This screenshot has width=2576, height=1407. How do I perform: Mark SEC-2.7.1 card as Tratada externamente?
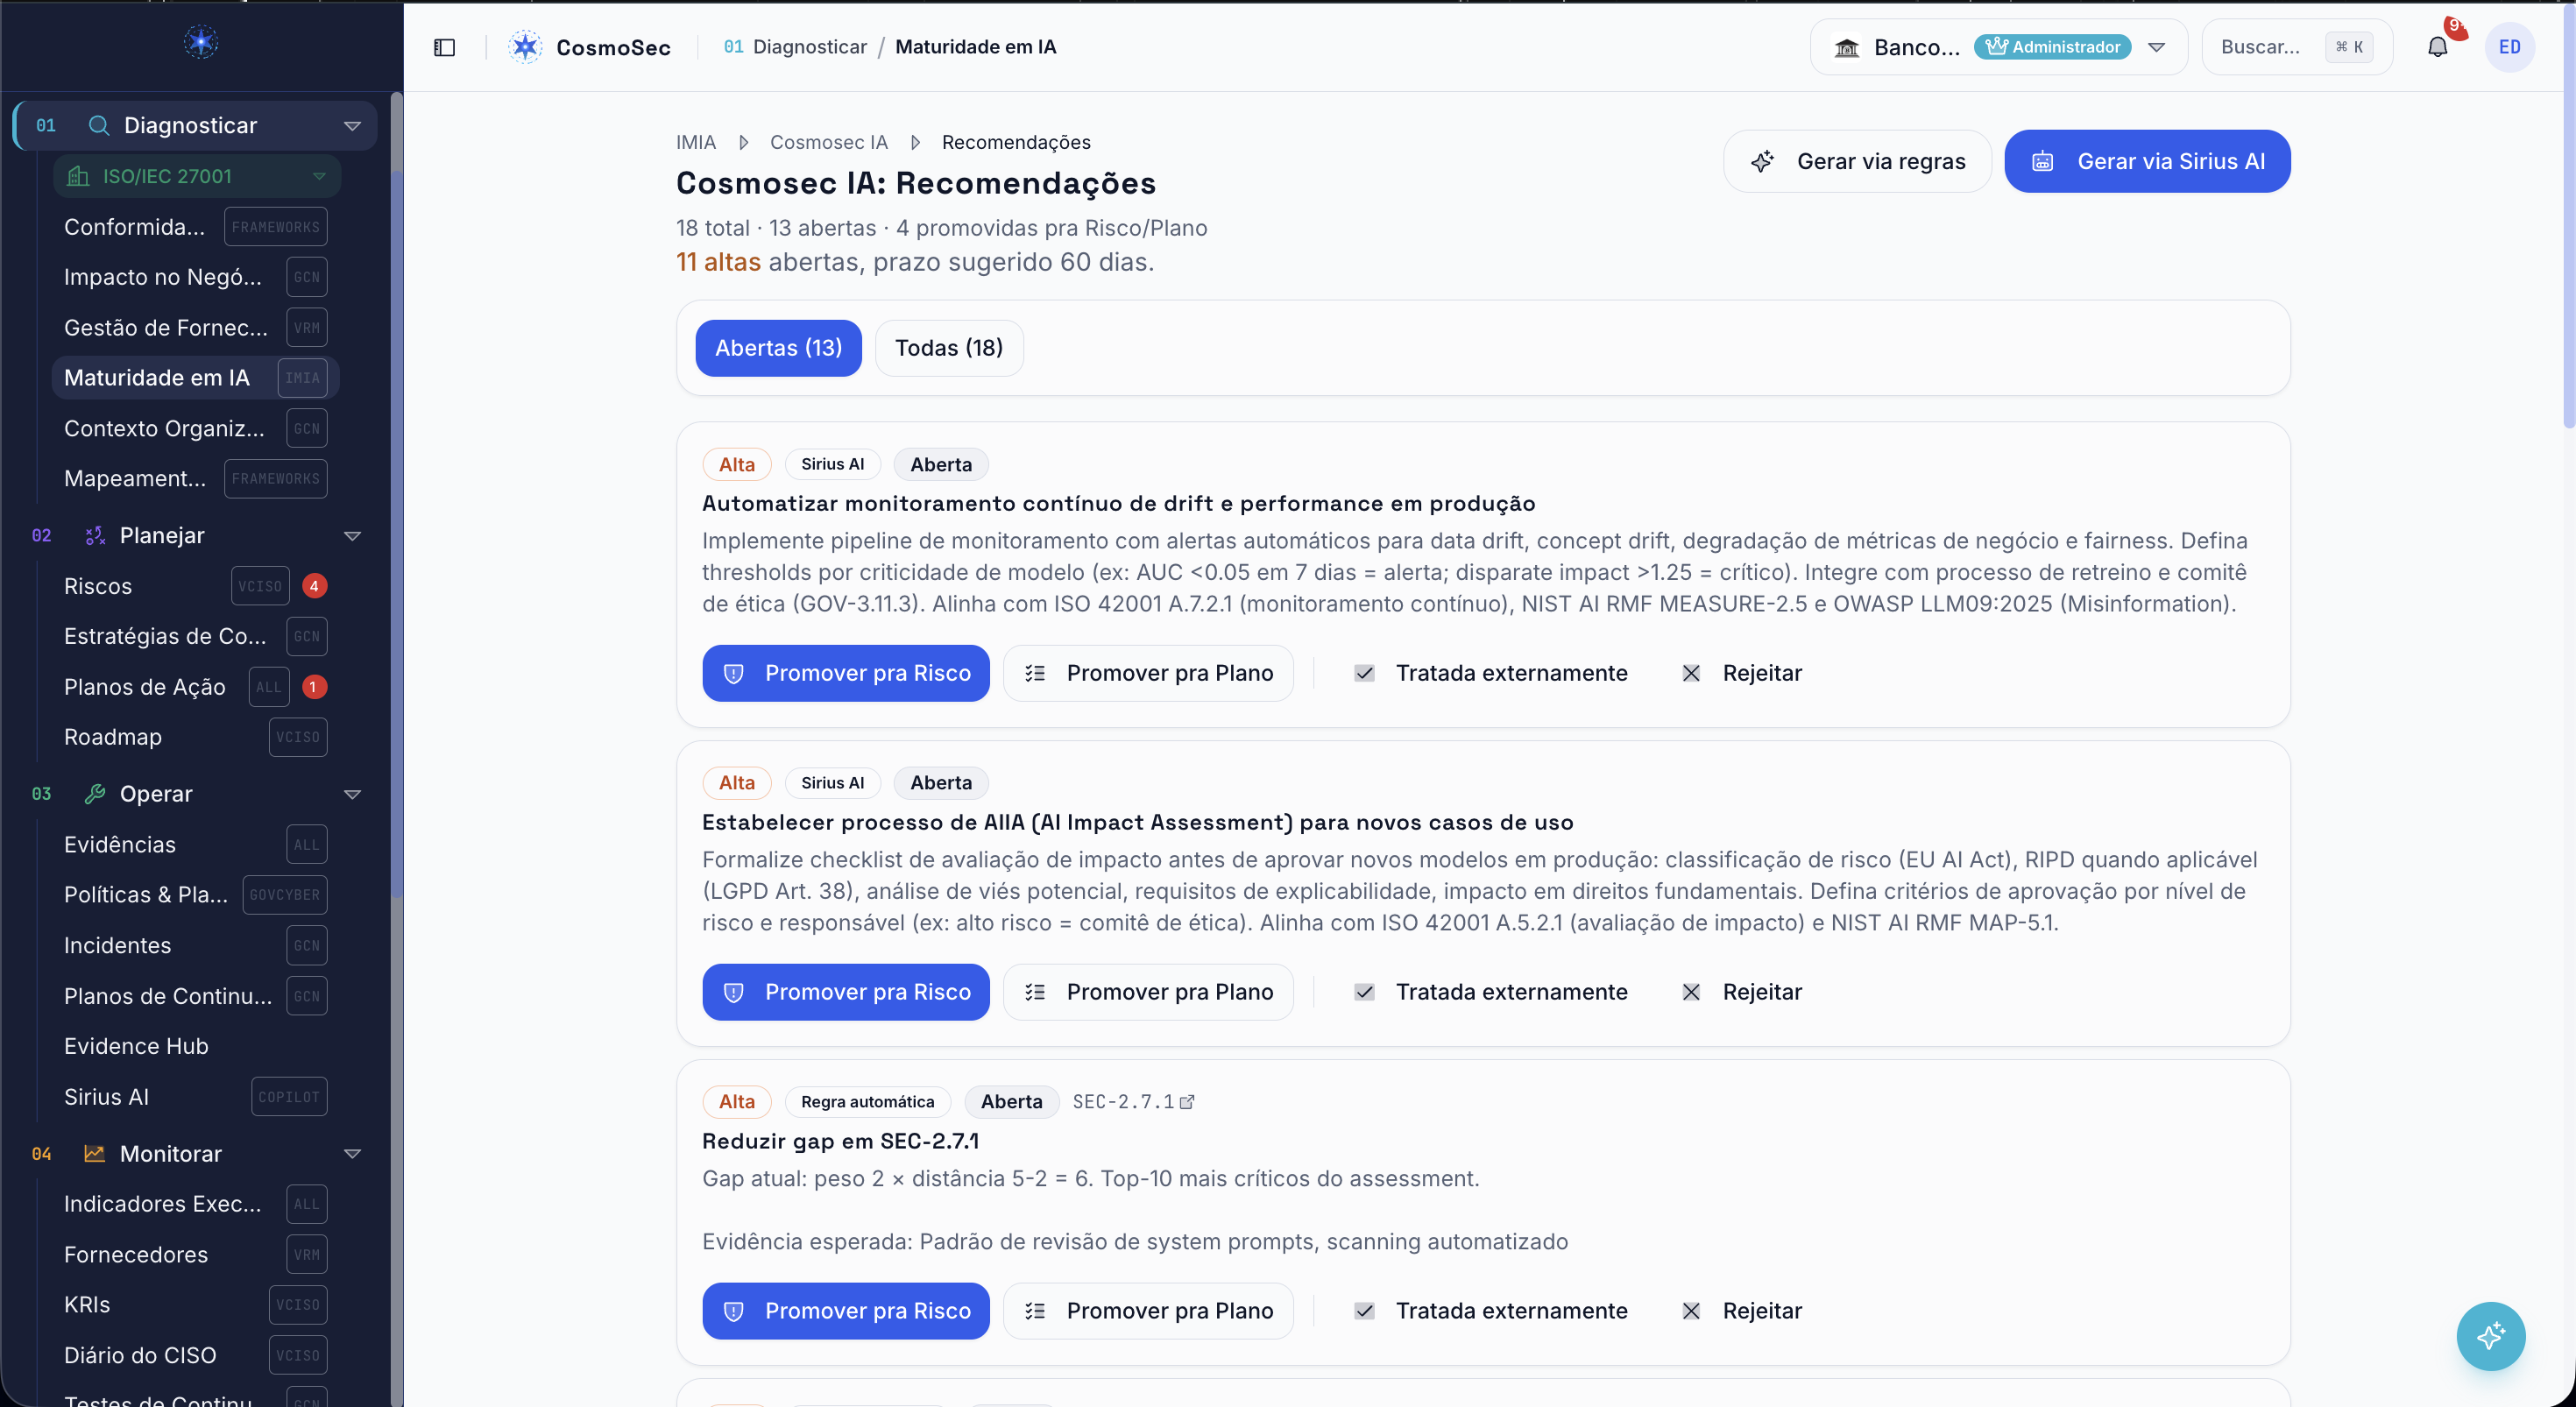coord(1491,1311)
